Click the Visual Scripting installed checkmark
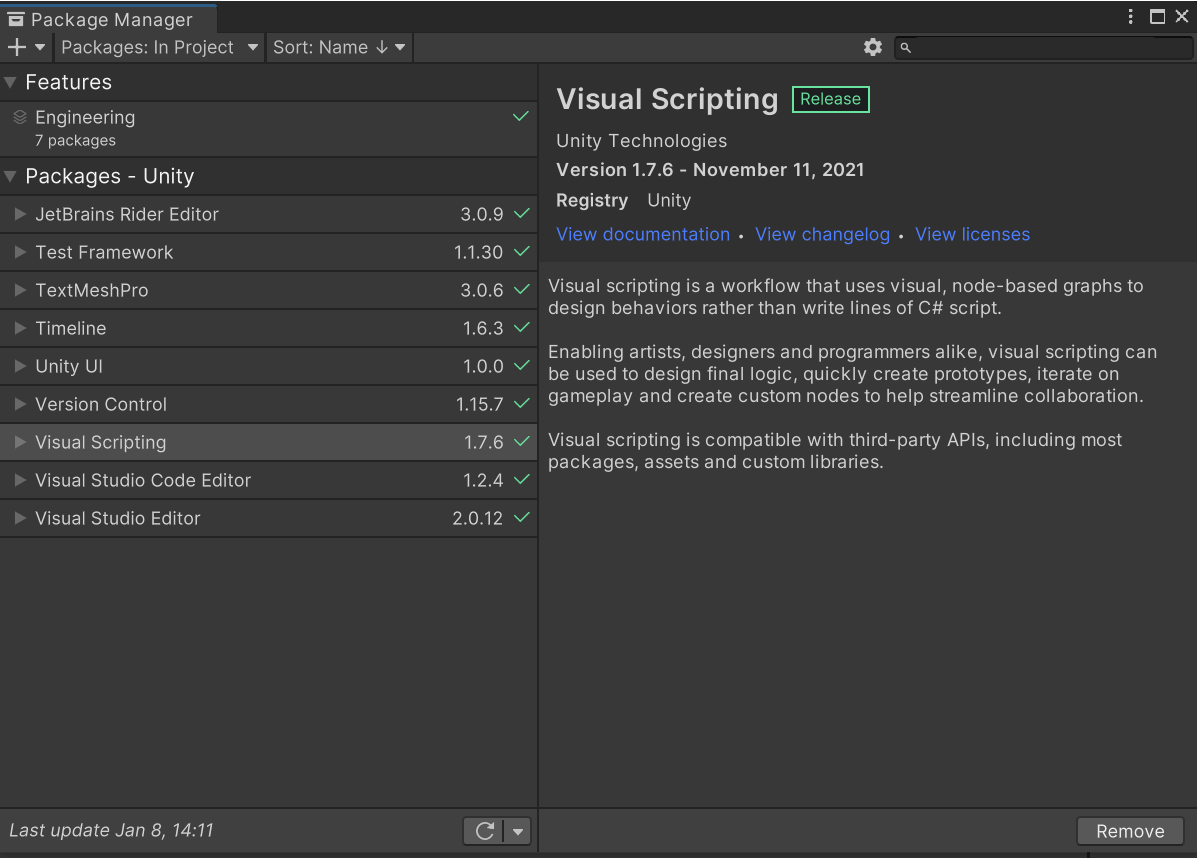The height and width of the screenshot is (858, 1197). (519, 441)
